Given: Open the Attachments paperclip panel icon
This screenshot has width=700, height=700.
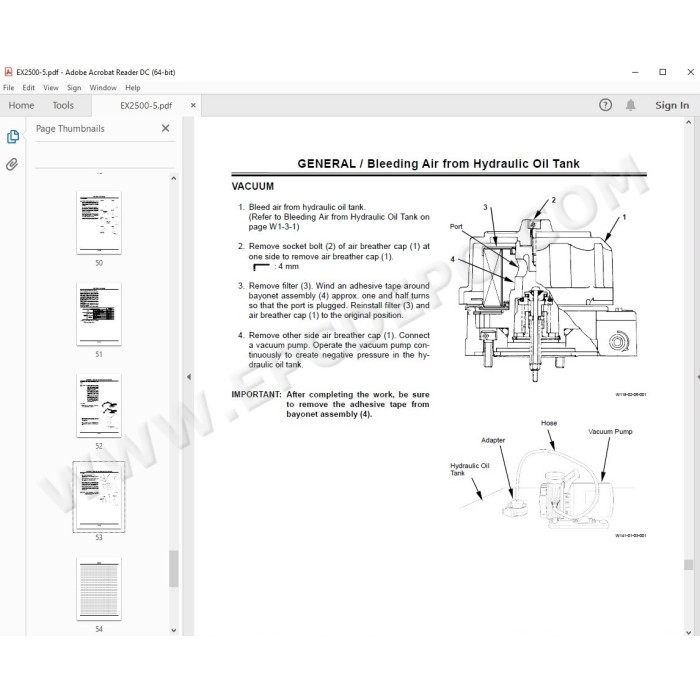Looking at the screenshot, I should pos(12,165).
